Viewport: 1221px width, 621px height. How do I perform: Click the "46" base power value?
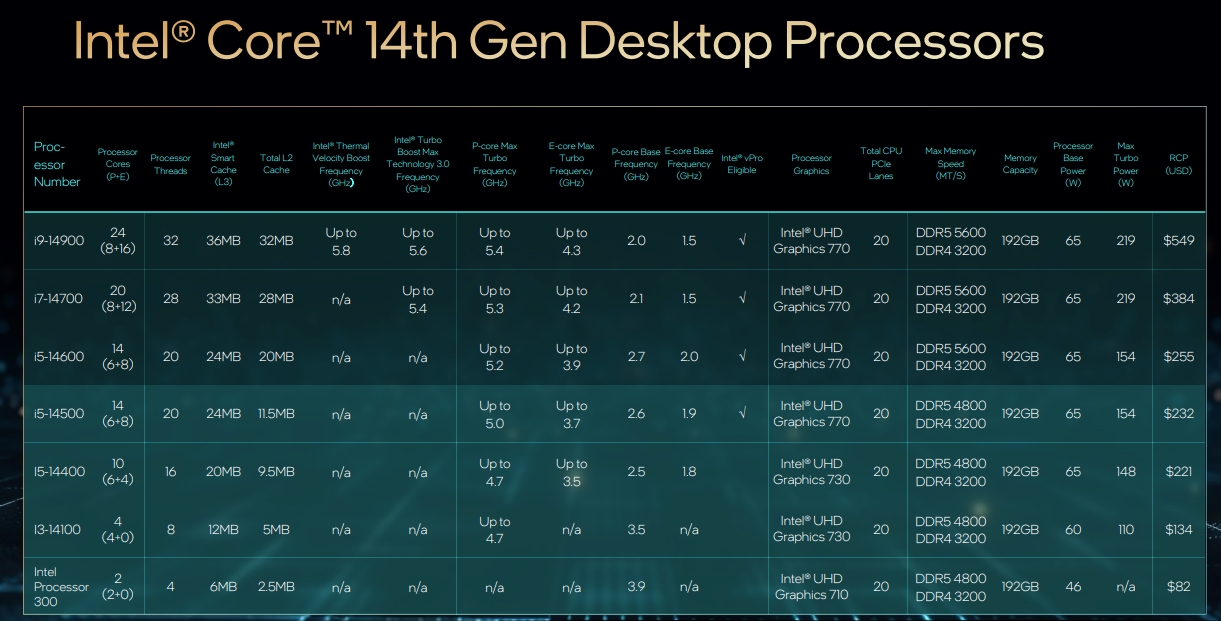click(x=1073, y=586)
